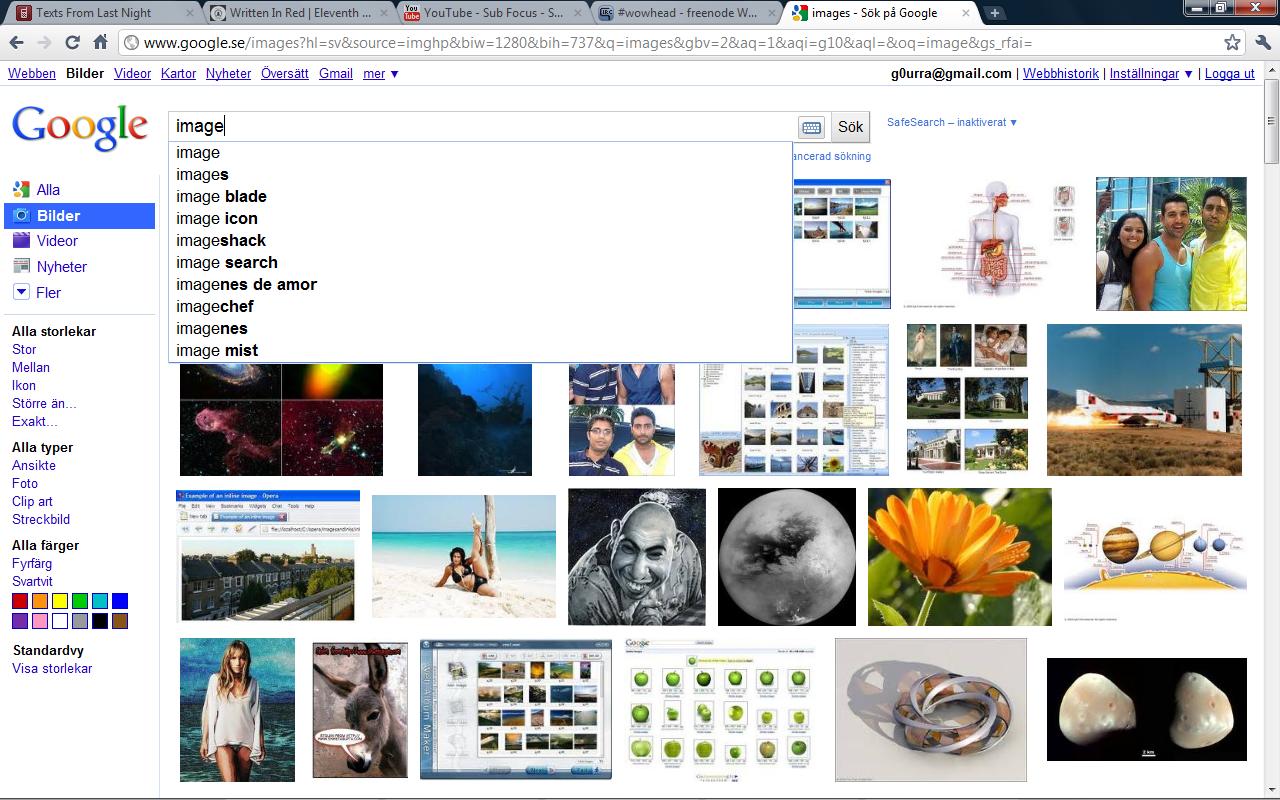This screenshot has width=1280, height=800.
Task: Open the orange flower image thumbnail
Action: coord(959,557)
